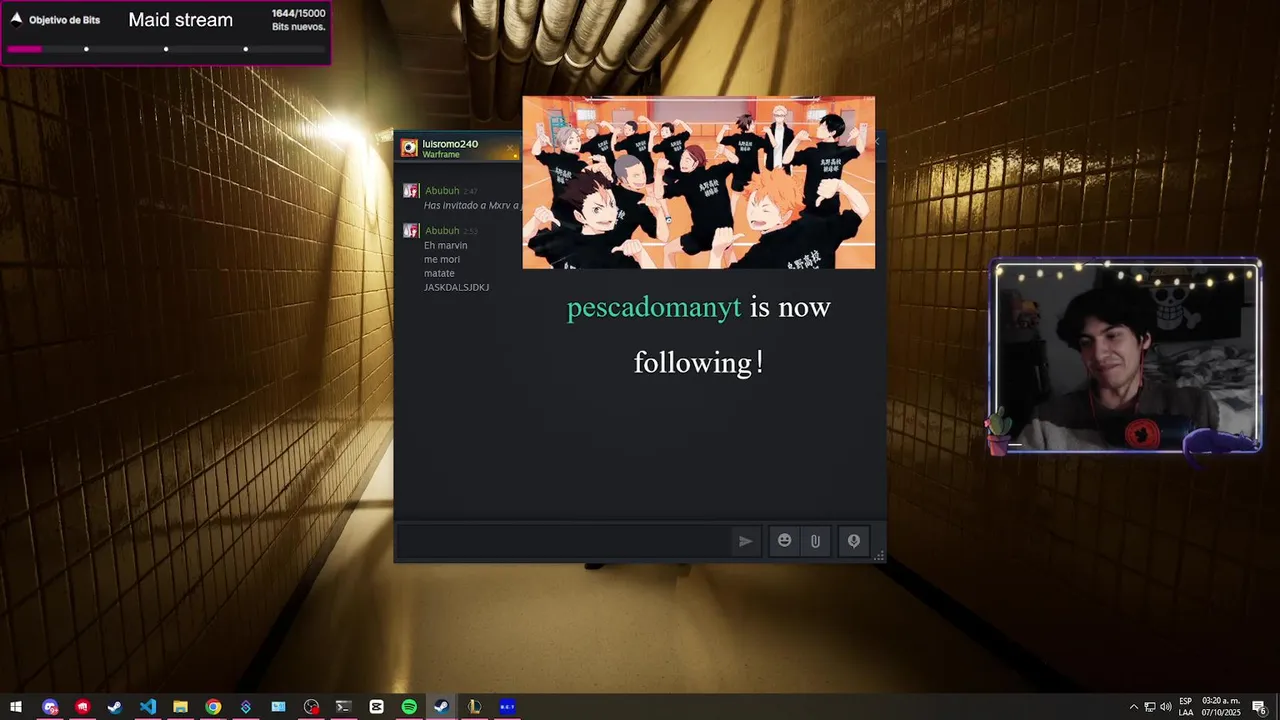Open Google Chrome from the taskbar
The image size is (1280, 720).
tap(213, 707)
